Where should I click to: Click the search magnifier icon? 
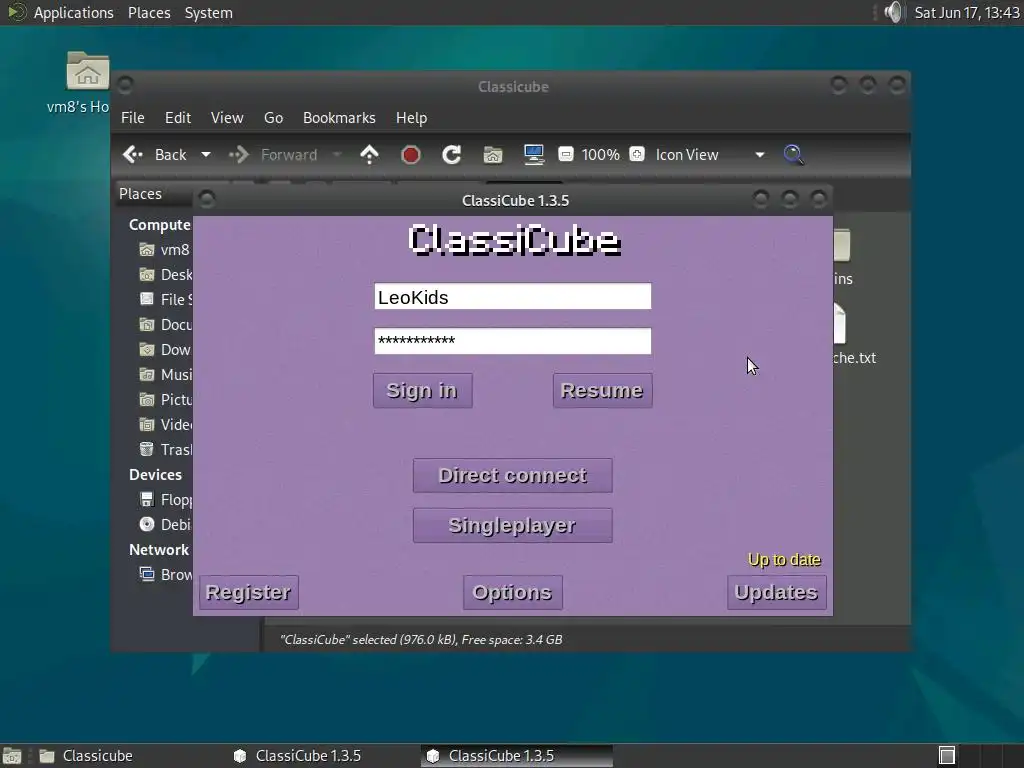(793, 155)
